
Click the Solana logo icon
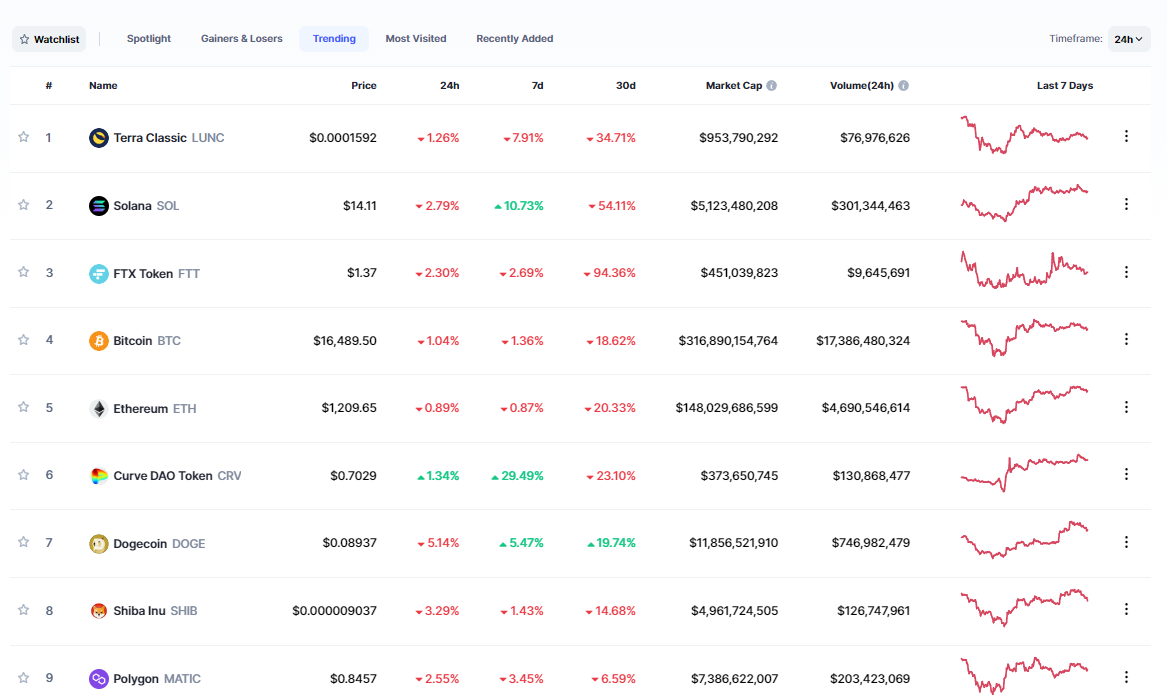[x=98, y=206]
